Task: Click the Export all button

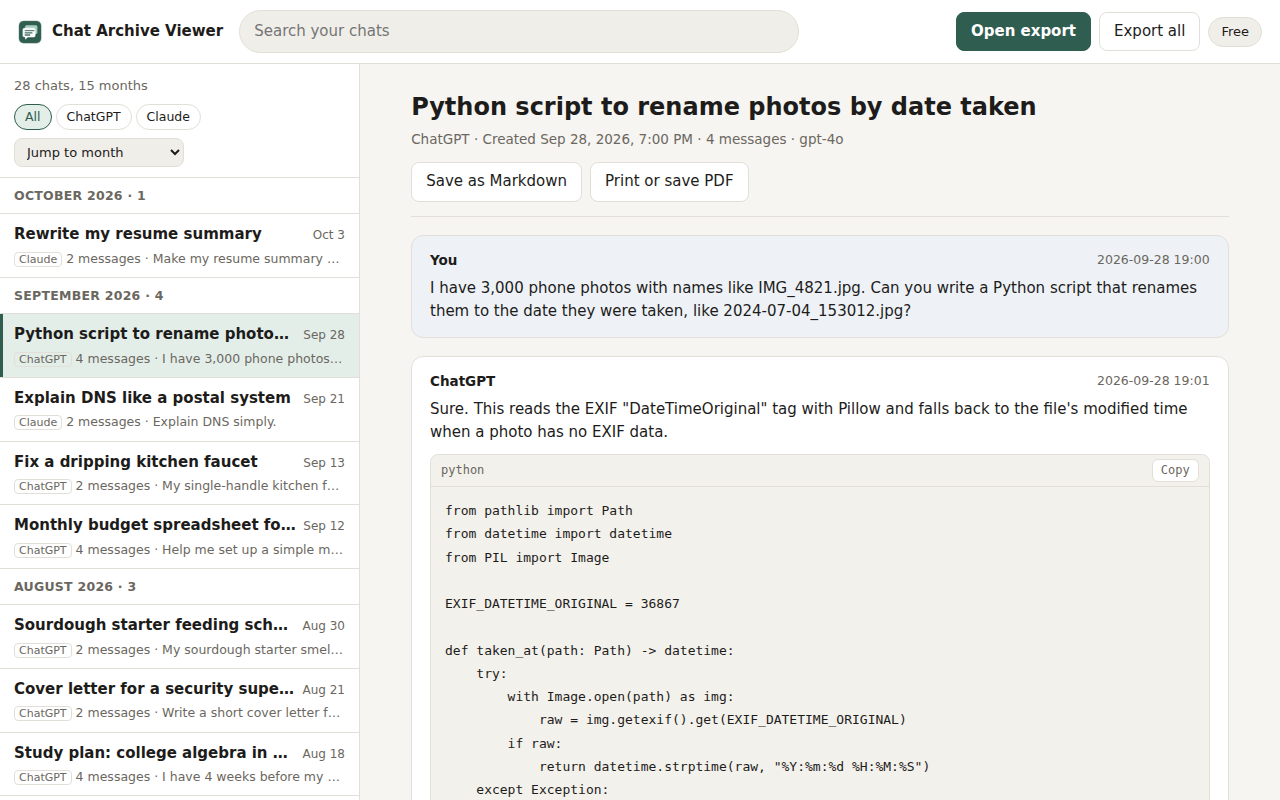Action: (x=1149, y=31)
